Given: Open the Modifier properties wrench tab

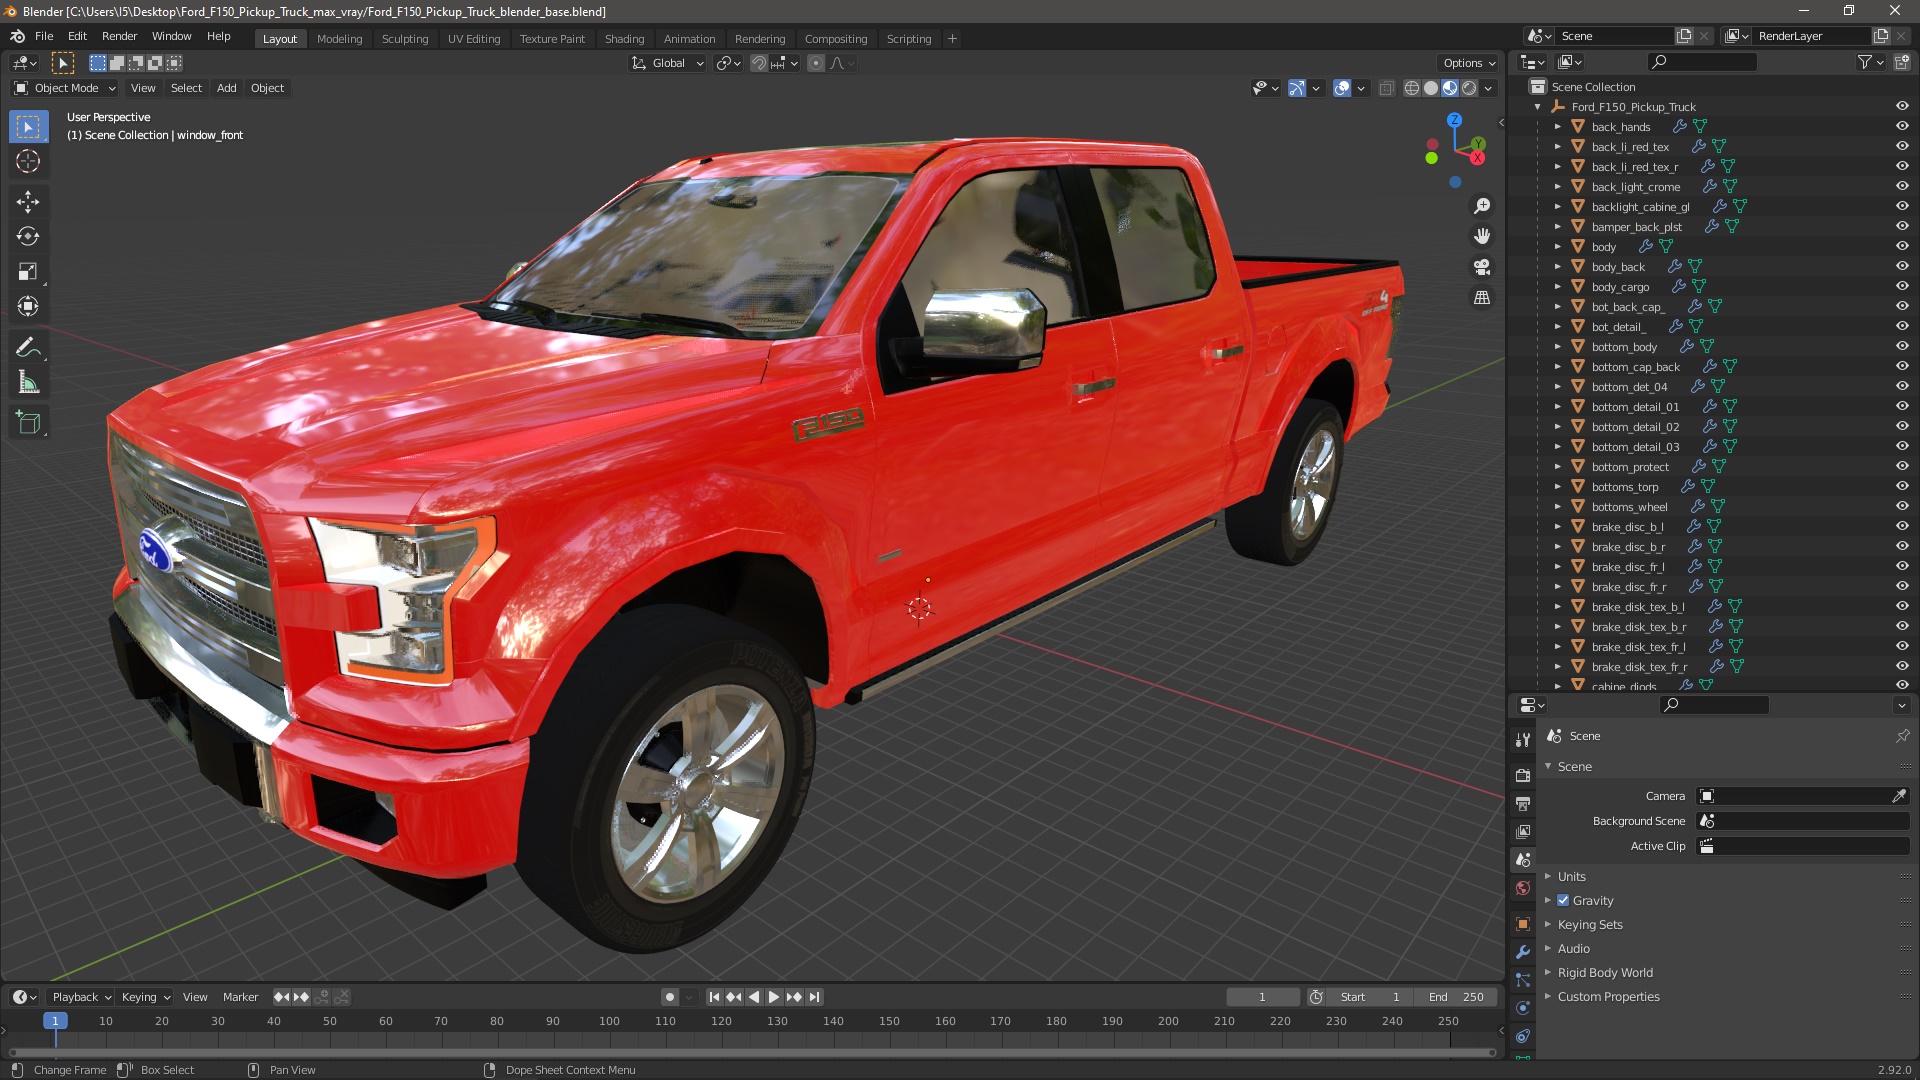Looking at the screenshot, I should click(1523, 952).
